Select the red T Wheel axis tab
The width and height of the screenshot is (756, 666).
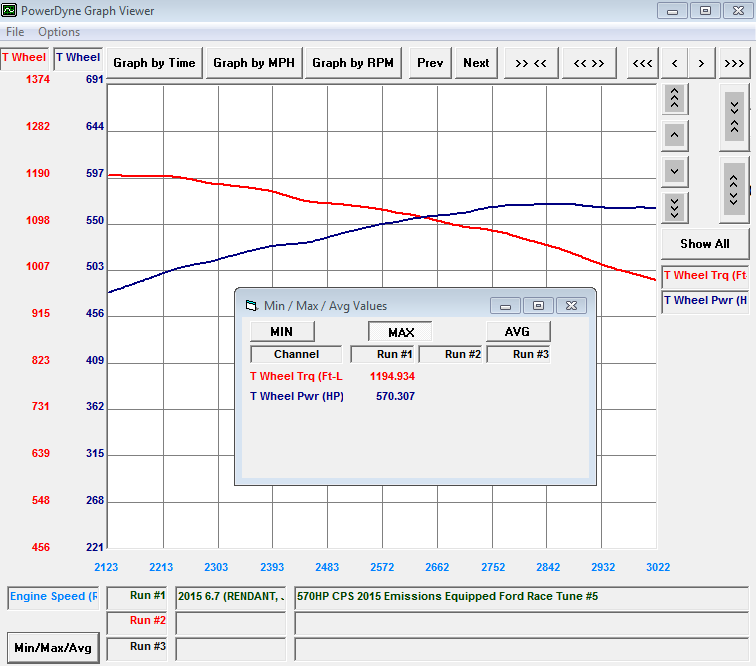pos(24,58)
